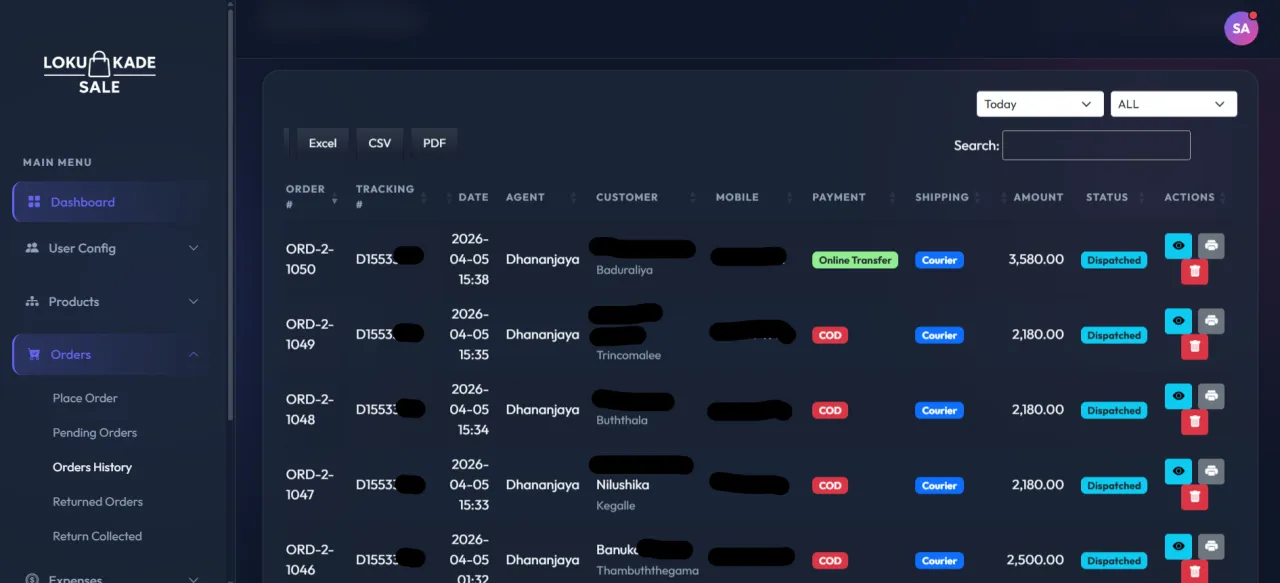Open the Today date filter dropdown
The height and width of the screenshot is (583, 1280).
[x=1039, y=103]
